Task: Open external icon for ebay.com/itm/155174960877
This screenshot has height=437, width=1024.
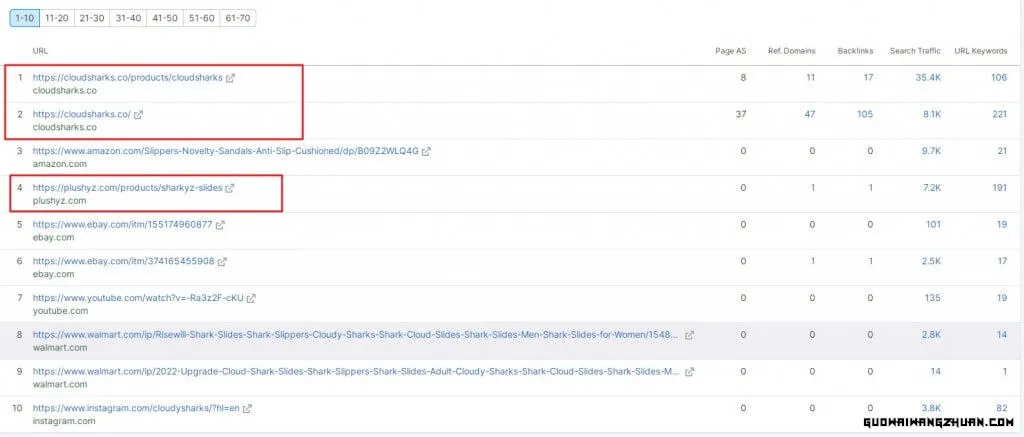Action: click(x=220, y=225)
